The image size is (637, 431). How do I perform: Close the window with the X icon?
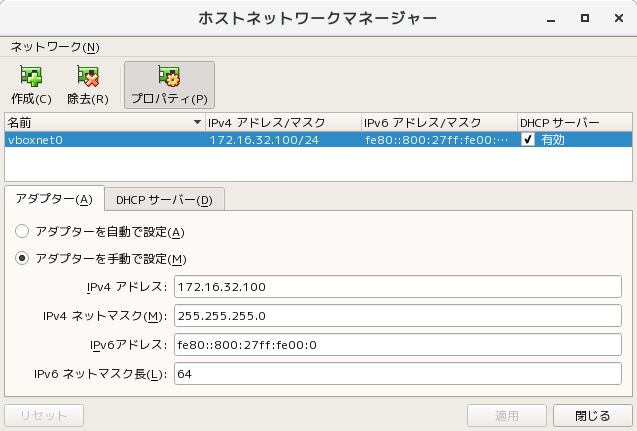pyautogui.click(x=619, y=18)
